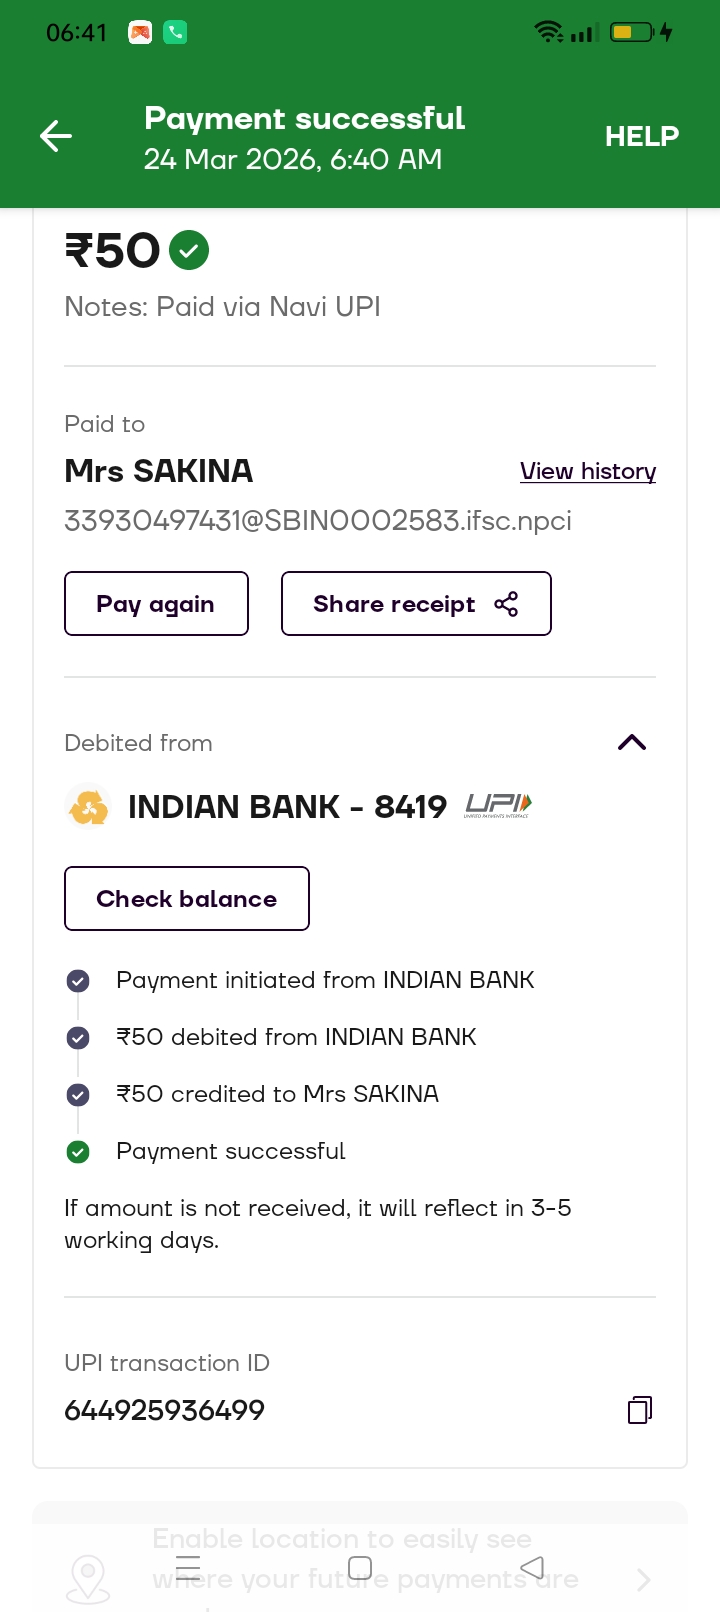This screenshot has width=720, height=1612.
Task: Open Android recent apps menu button
Action: (x=188, y=1567)
